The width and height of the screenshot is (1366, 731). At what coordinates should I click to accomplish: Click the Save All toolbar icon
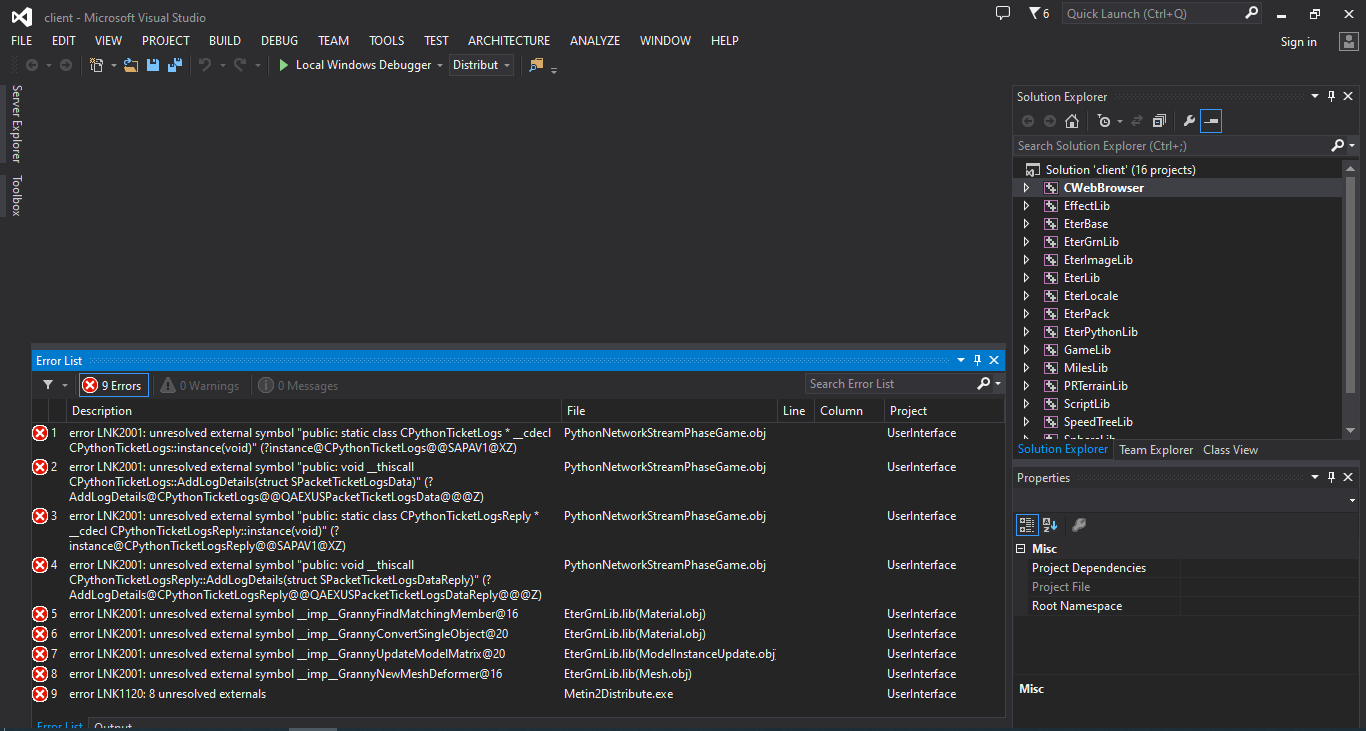point(175,65)
